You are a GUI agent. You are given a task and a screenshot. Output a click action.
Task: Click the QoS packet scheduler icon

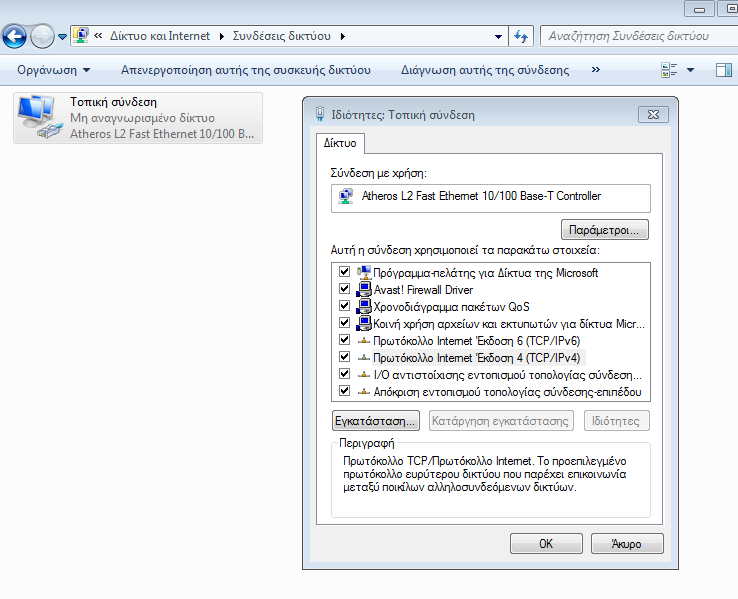point(364,306)
